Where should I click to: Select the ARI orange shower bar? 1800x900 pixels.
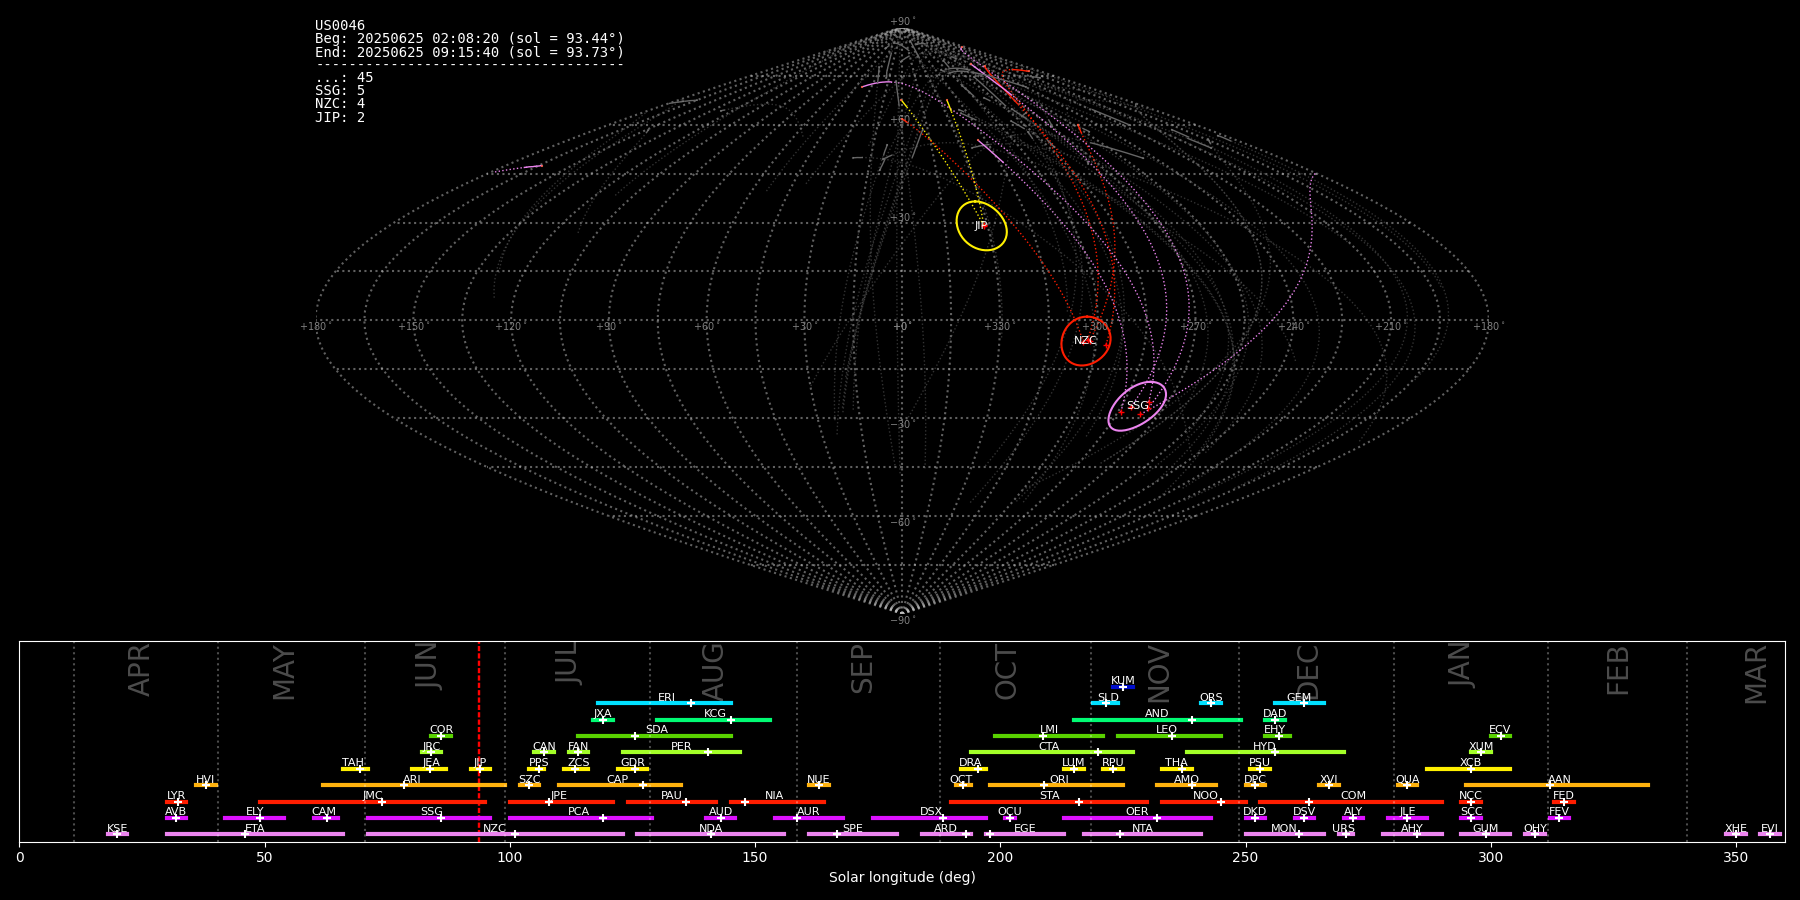414,785
